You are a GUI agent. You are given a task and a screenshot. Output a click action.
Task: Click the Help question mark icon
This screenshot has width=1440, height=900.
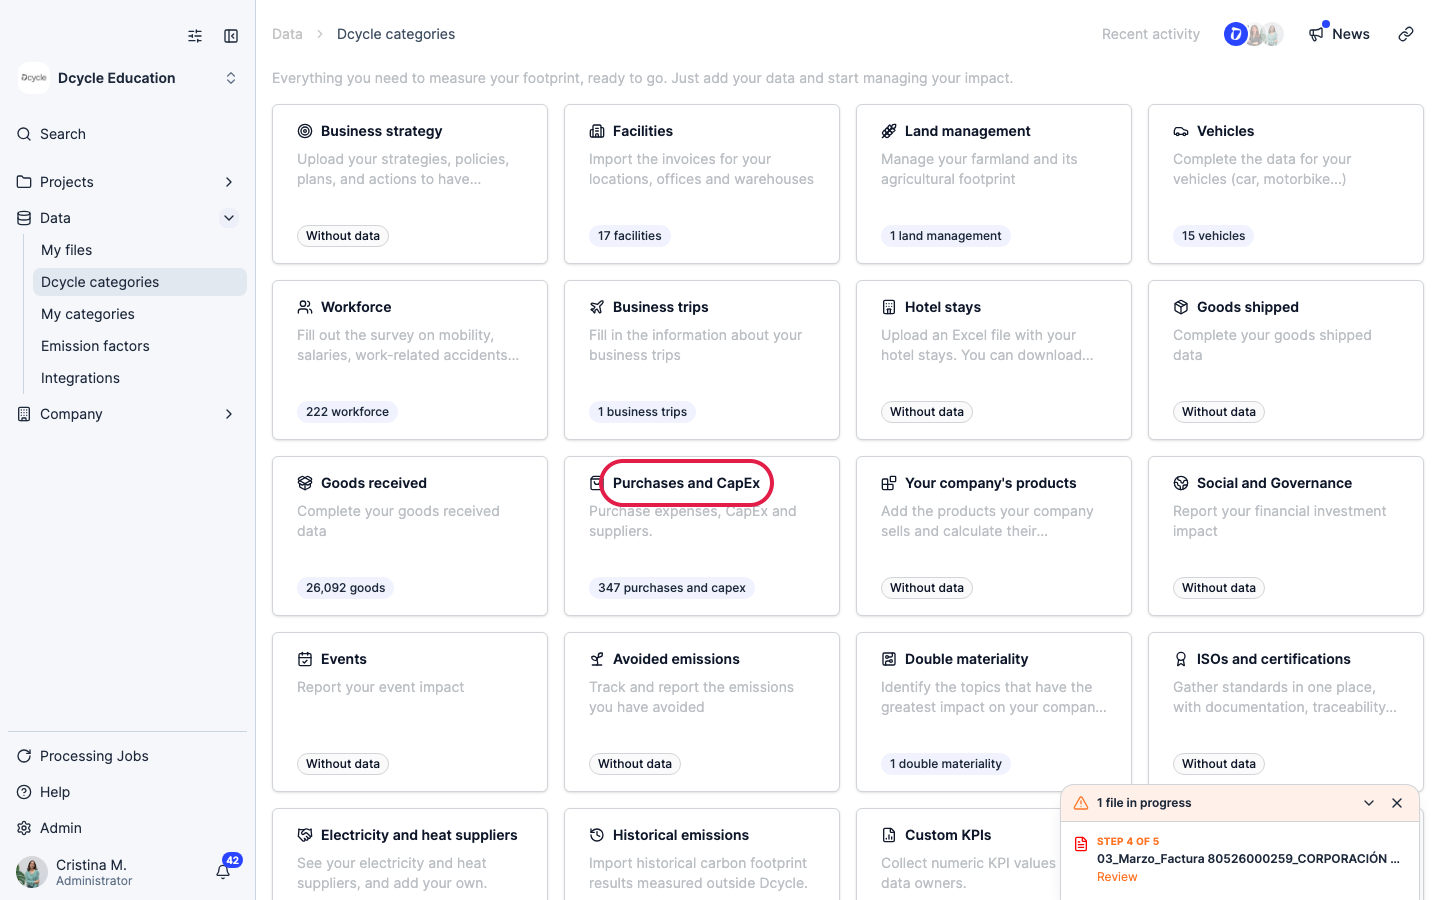24,792
